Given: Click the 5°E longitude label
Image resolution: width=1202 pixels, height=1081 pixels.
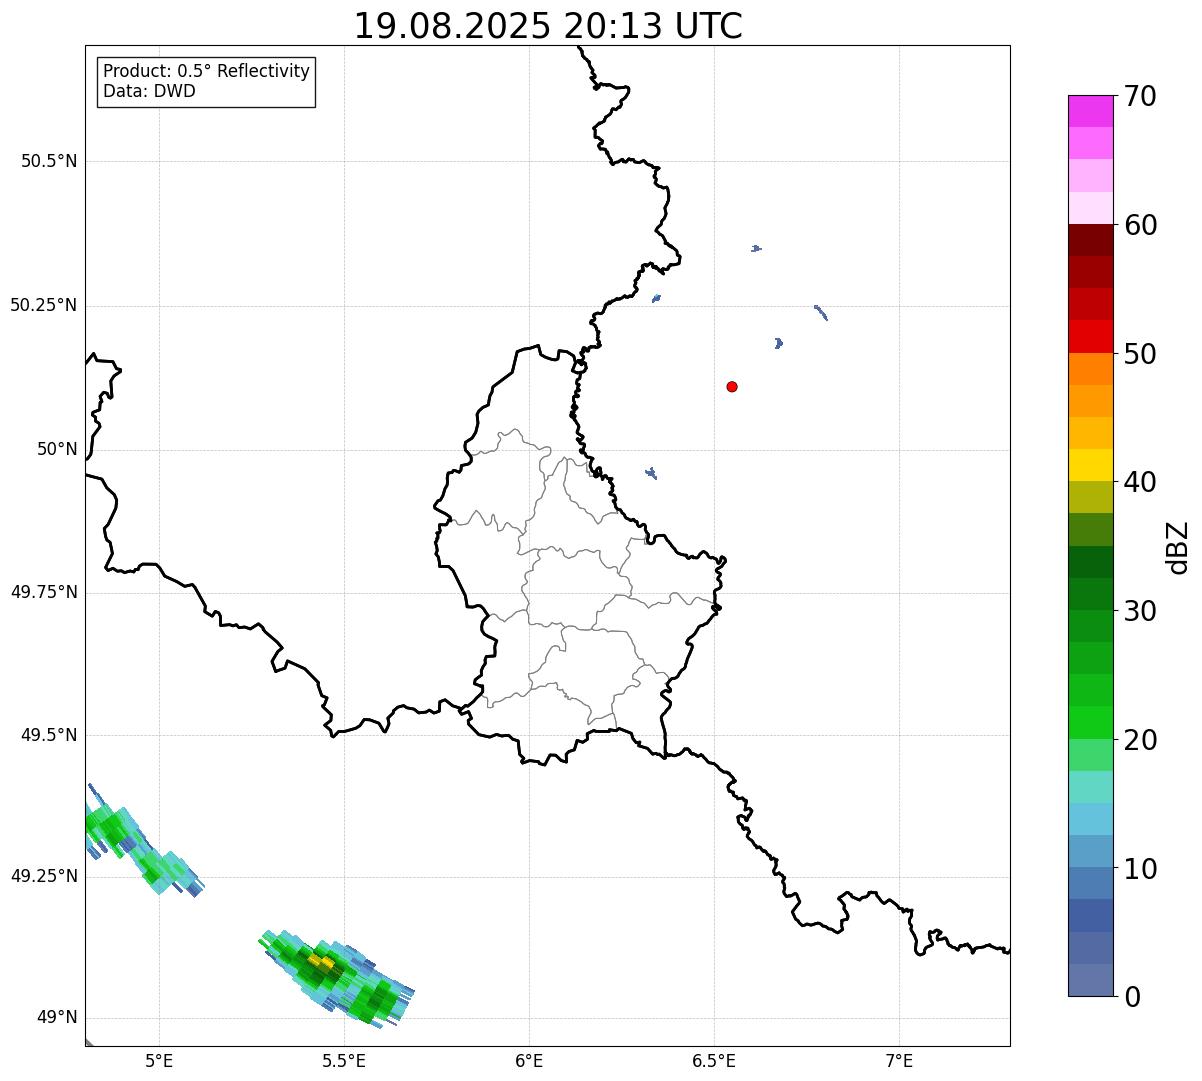Looking at the screenshot, I should [159, 1060].
